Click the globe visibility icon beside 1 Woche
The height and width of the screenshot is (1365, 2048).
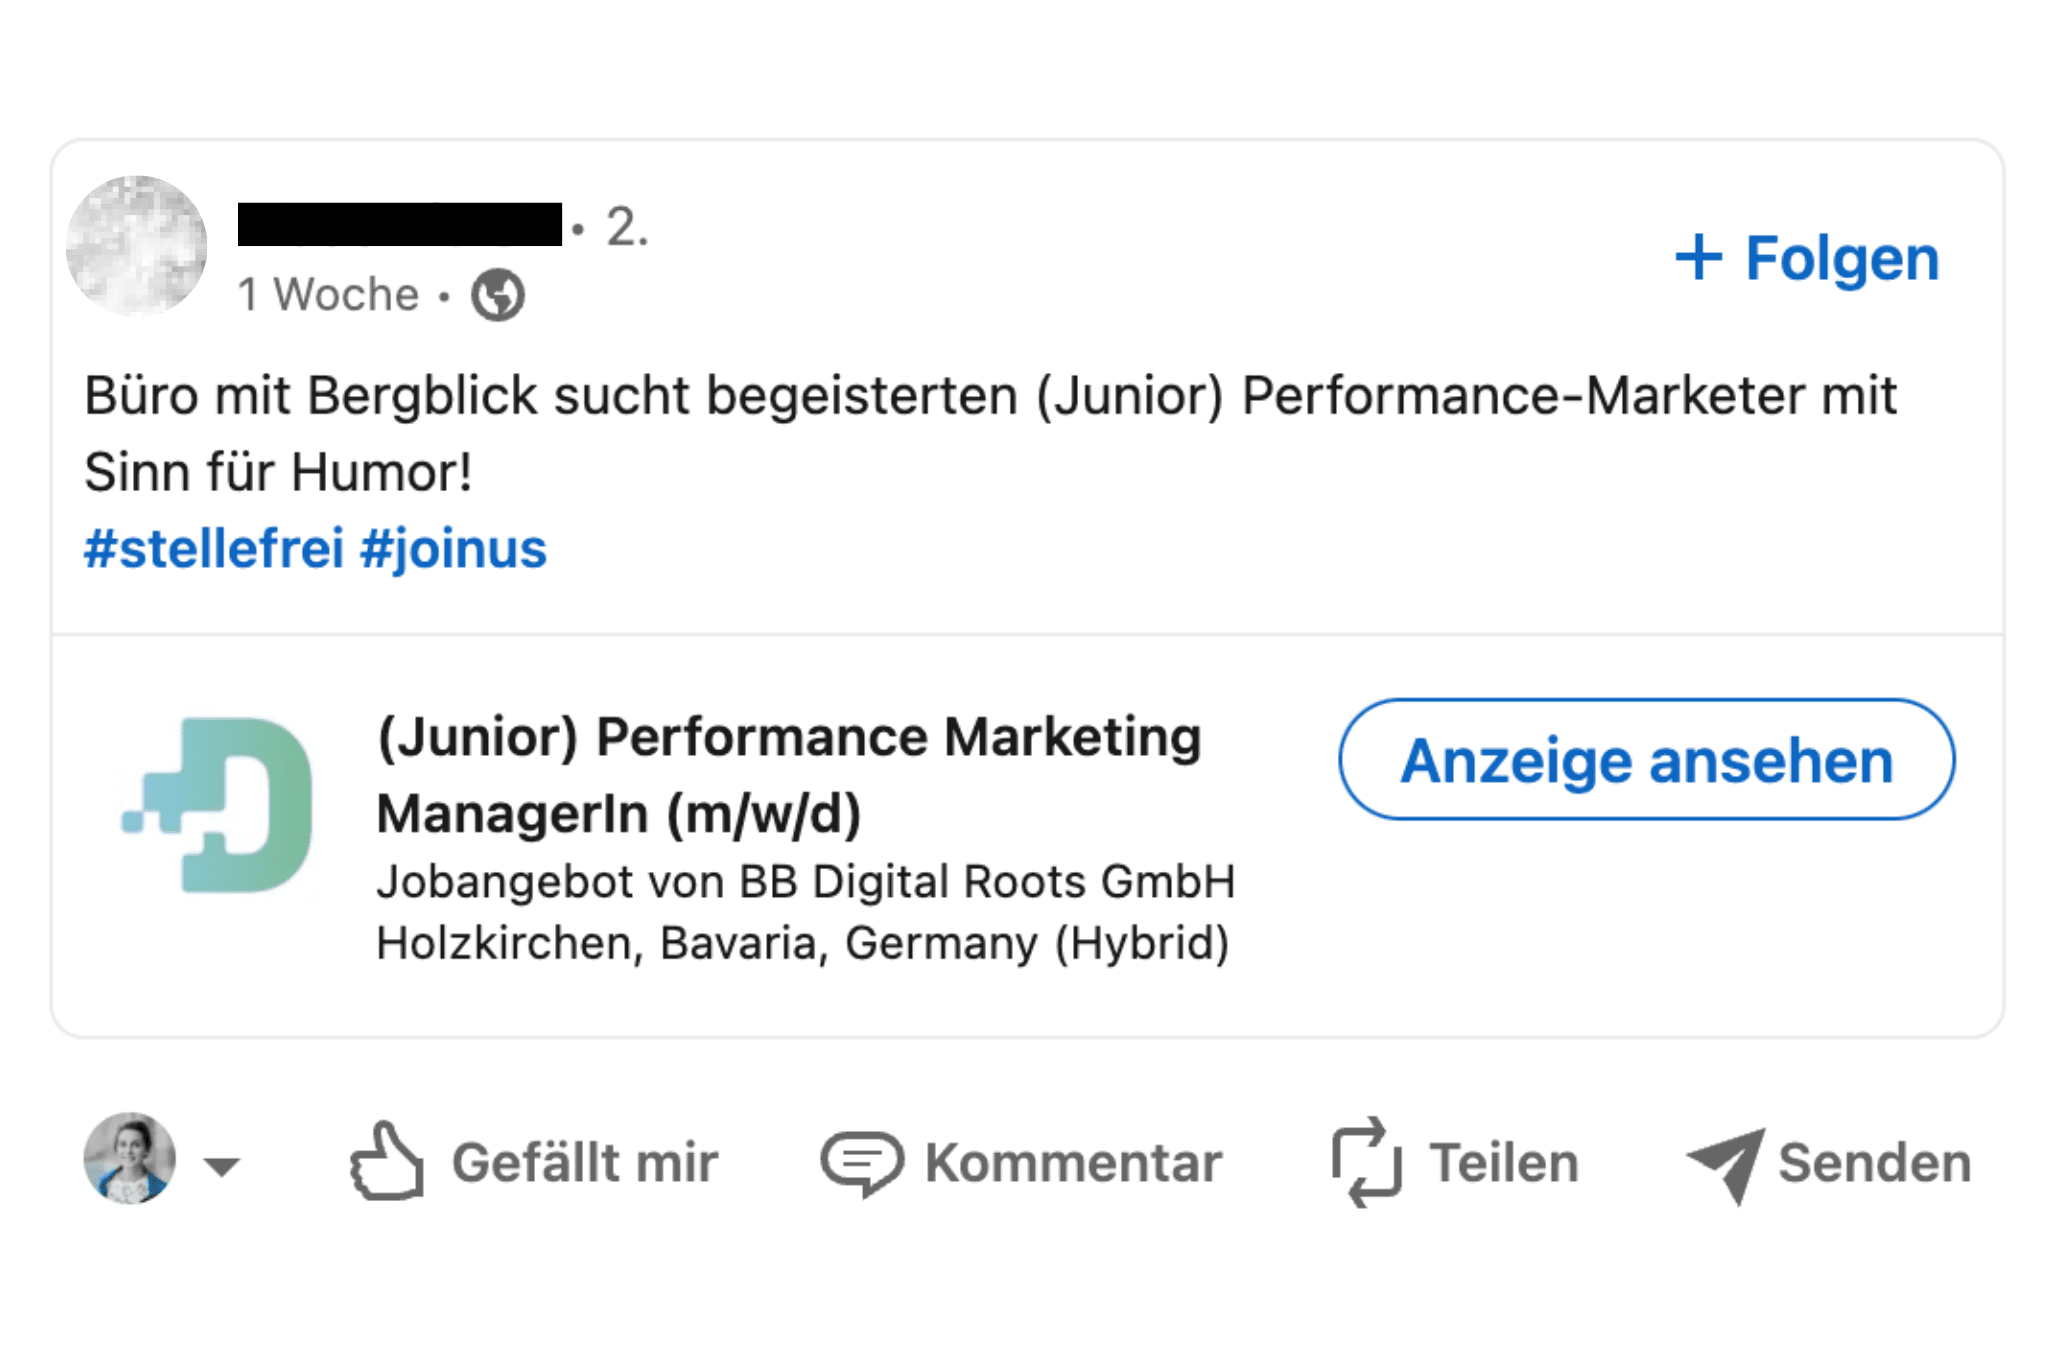coord(497,293)
